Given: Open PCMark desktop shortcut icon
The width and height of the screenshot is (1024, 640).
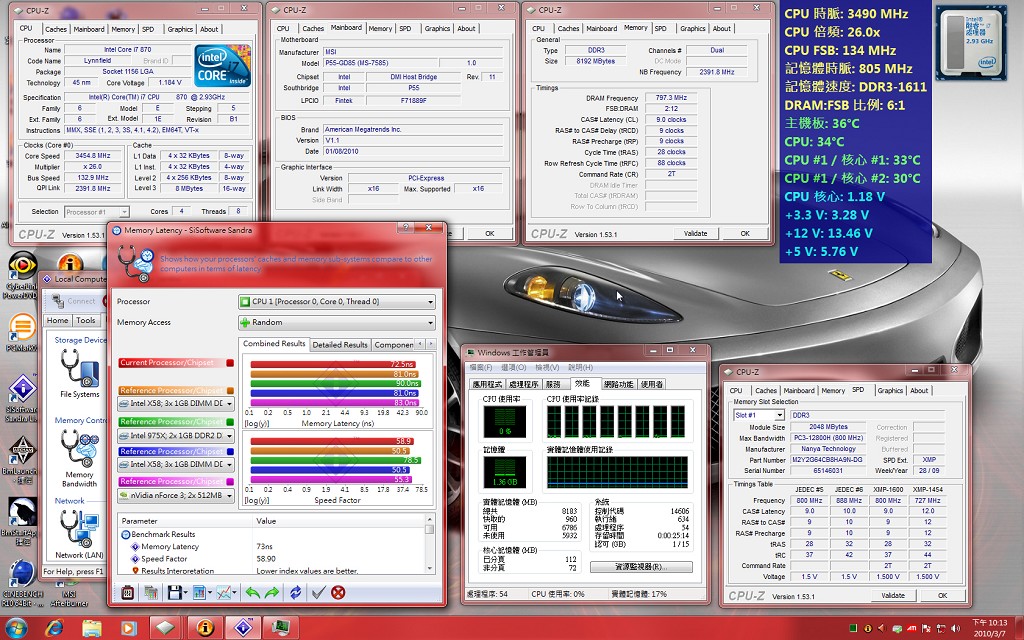Looking at the screenshot, I should tap(22, 332).
